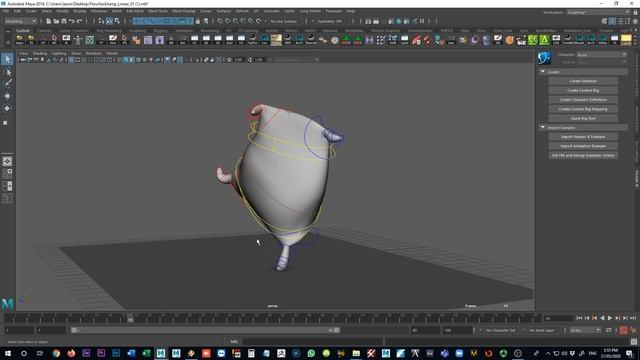Click the New Scene icon
Screen dimensions: 640x360
[x=49, y=21]
